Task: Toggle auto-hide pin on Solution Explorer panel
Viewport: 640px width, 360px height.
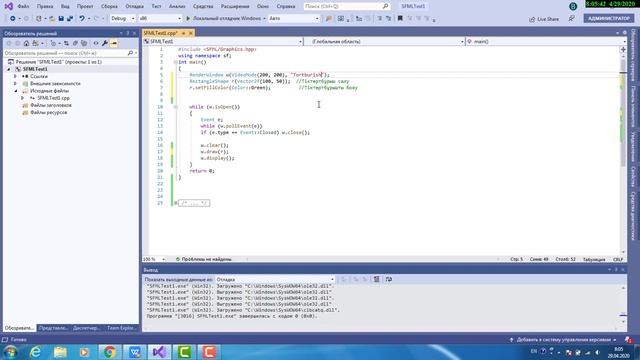Action: (x=127, y=33)
